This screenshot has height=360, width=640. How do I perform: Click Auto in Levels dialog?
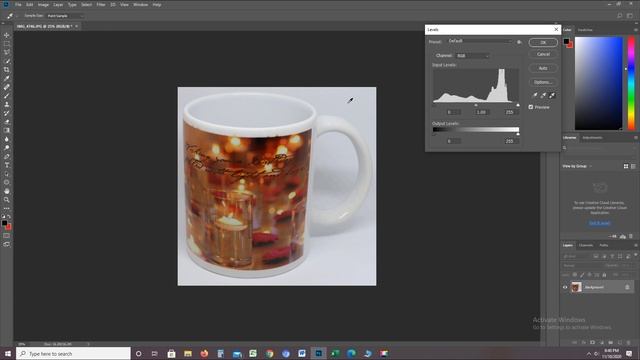tap(543, 68)
